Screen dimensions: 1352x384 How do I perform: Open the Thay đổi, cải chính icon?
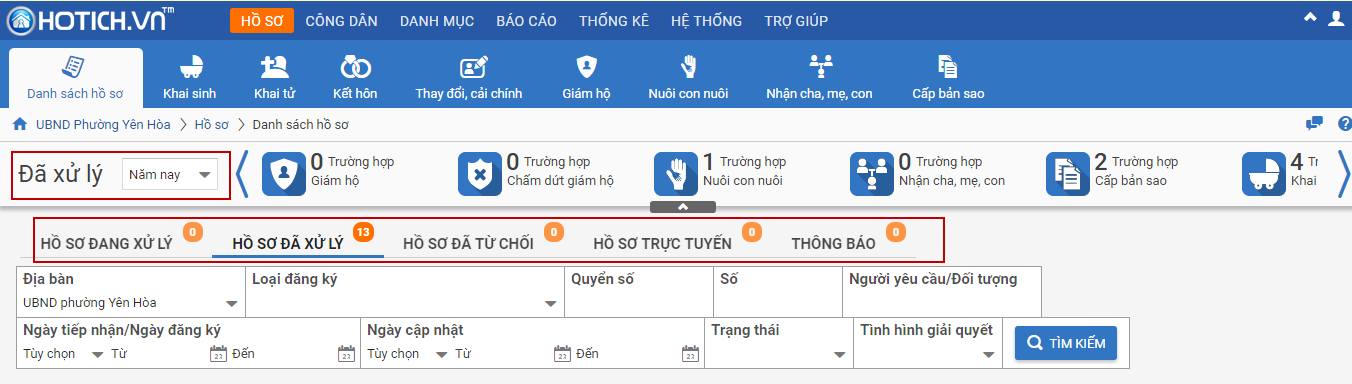[473, 67]
